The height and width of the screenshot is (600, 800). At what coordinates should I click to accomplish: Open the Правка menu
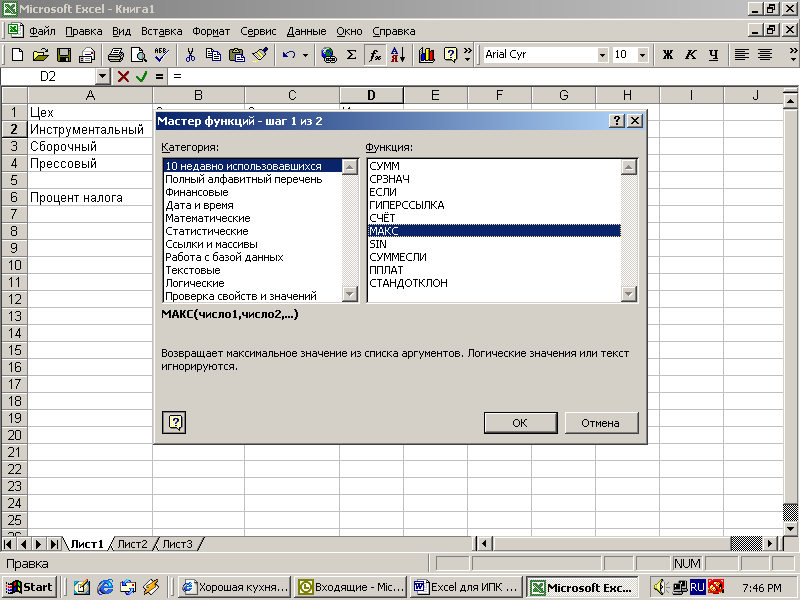[x=84, y=31]
